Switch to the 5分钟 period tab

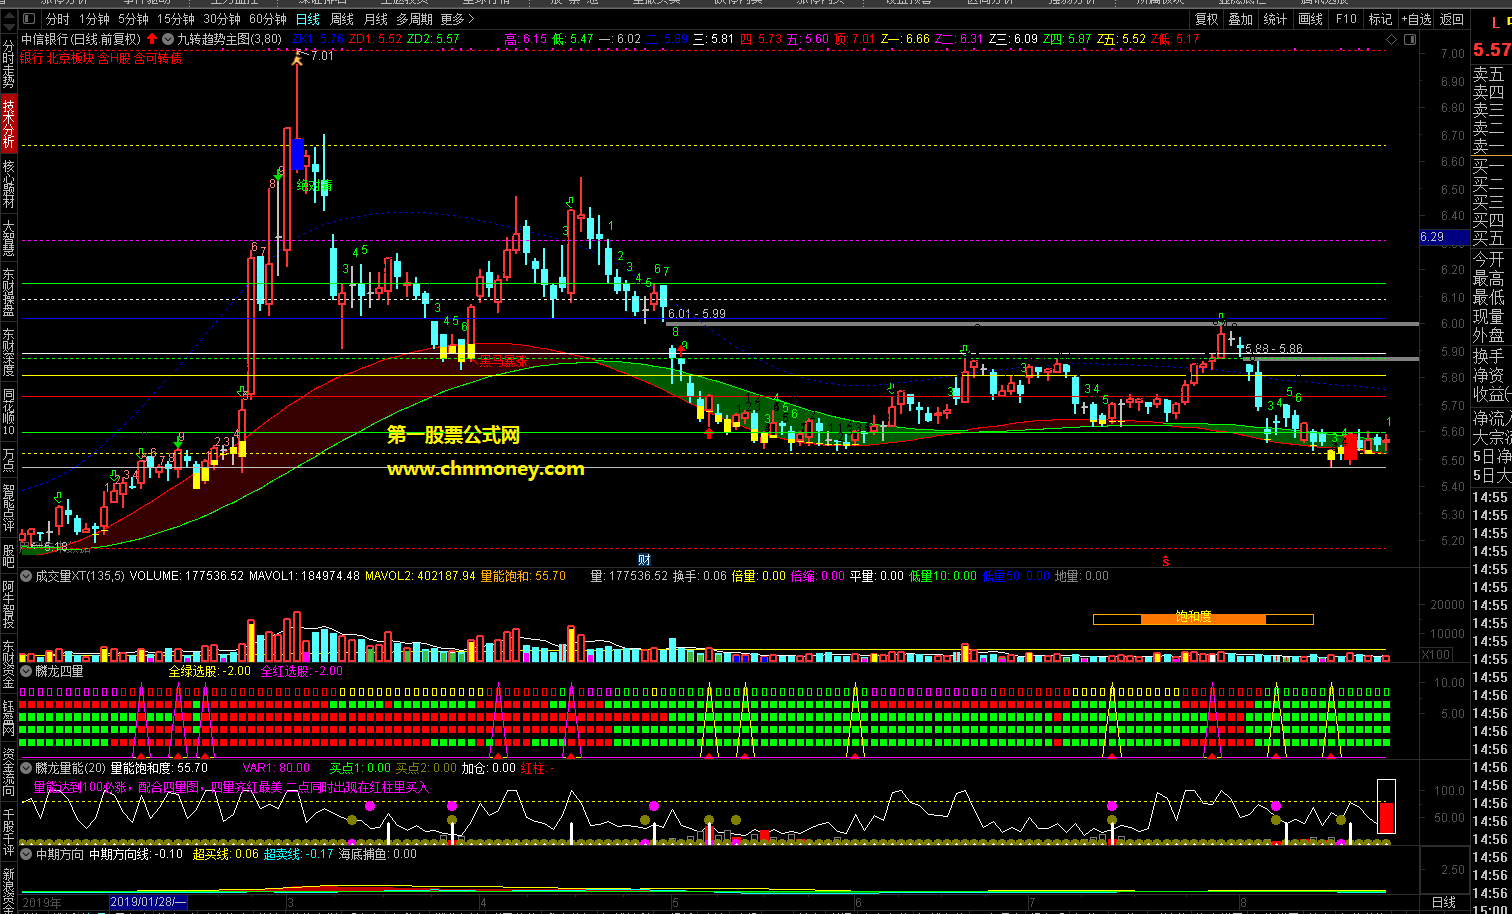tap(134, 19)
